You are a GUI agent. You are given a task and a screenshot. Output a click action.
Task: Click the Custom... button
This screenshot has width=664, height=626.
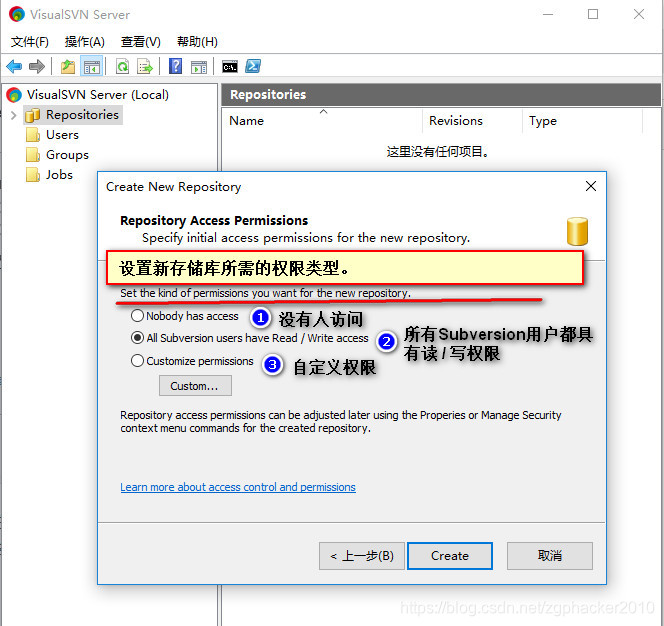pos(195,386)
